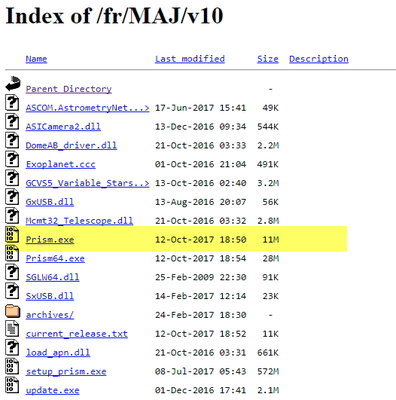Sort the files by Size header
The image size is (396, 400).
coord(268,59)
